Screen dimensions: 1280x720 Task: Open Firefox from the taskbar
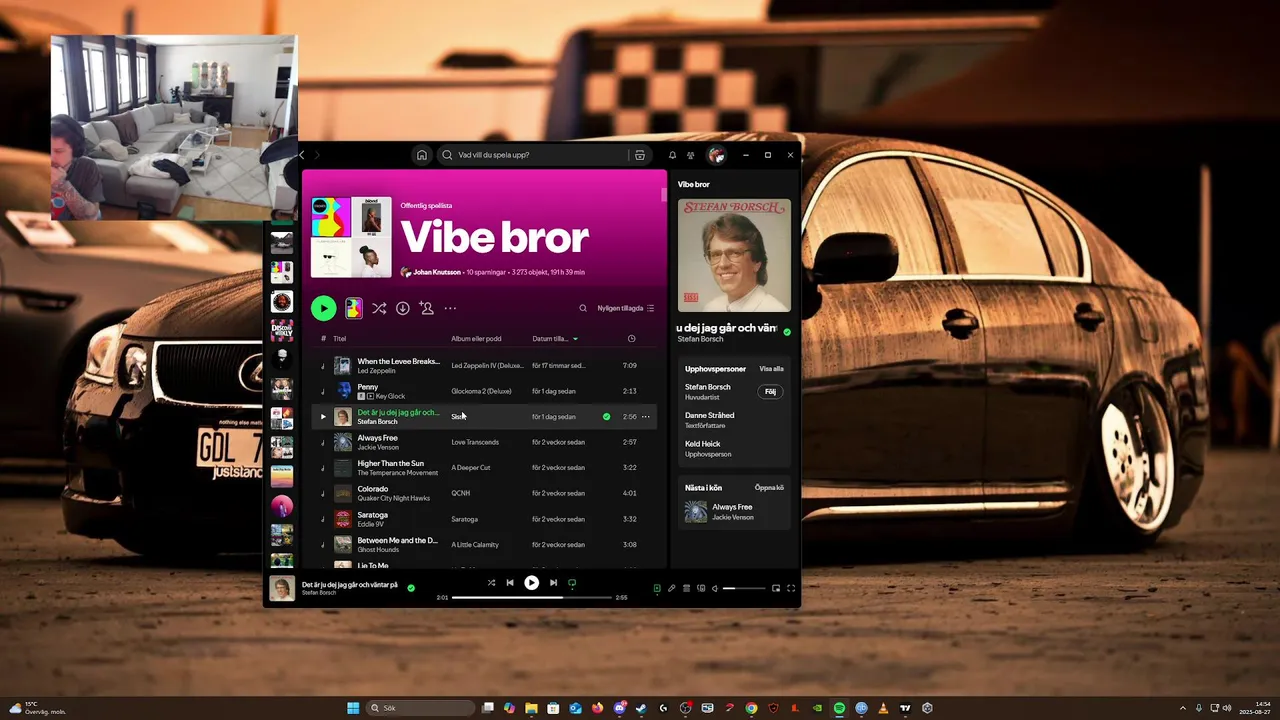click(x=597, y=708)
